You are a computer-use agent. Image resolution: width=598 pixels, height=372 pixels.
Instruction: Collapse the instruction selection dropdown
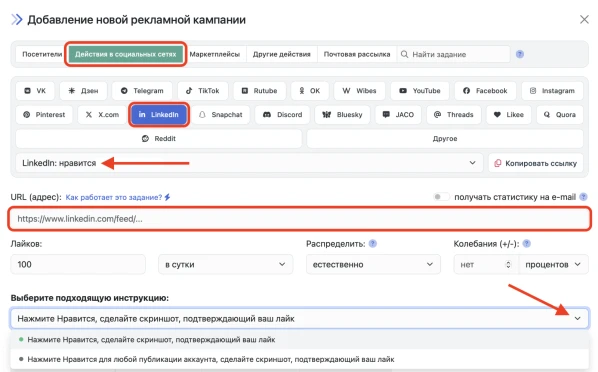pos(577,318)
